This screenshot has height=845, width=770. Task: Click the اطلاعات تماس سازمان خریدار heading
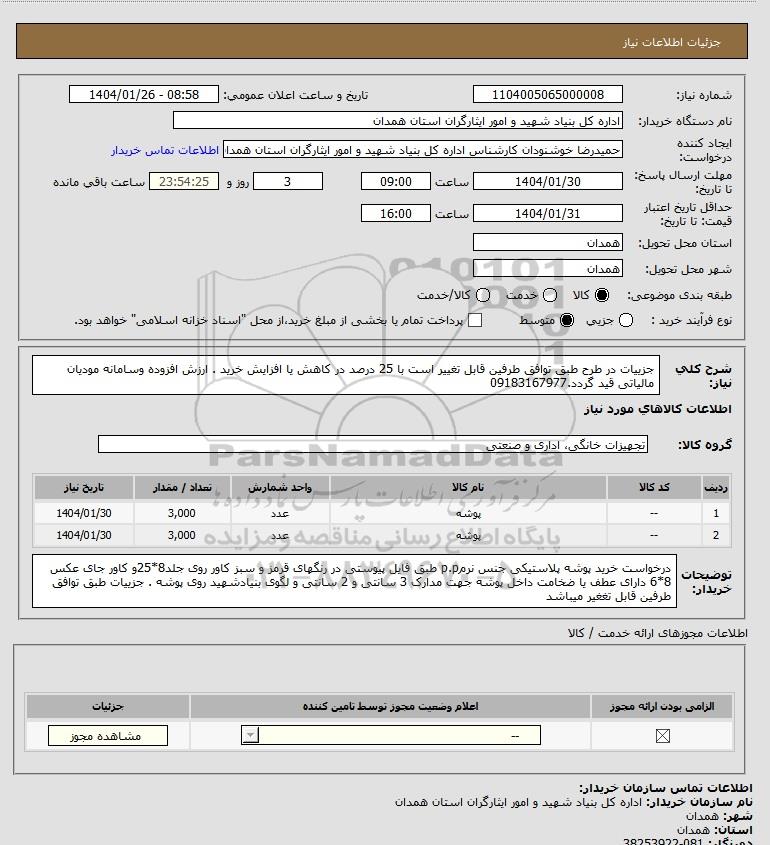click(666, 788)
